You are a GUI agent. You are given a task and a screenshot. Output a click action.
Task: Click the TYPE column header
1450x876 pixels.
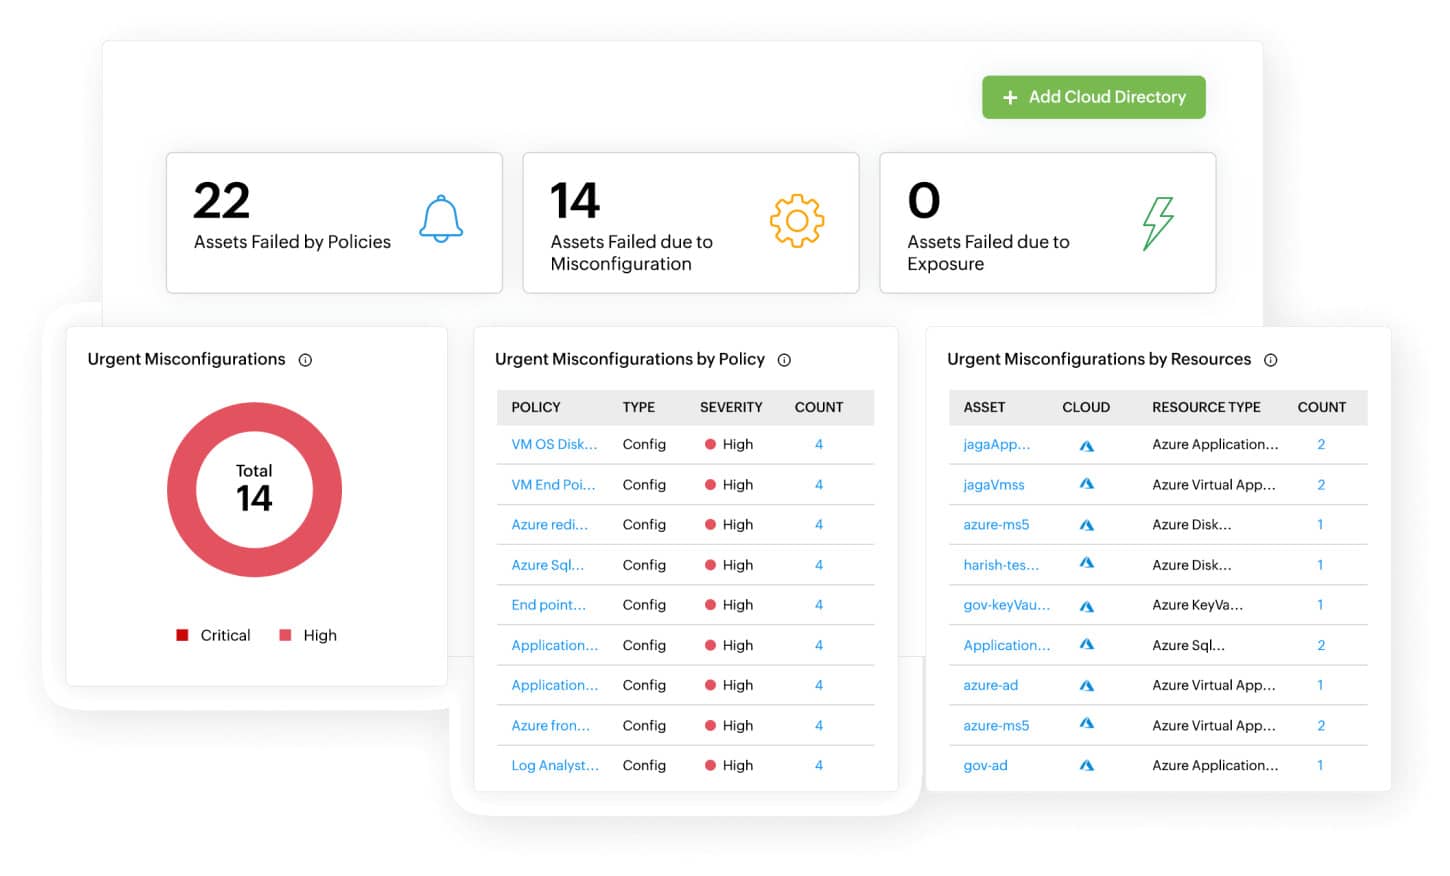point(638,407)
